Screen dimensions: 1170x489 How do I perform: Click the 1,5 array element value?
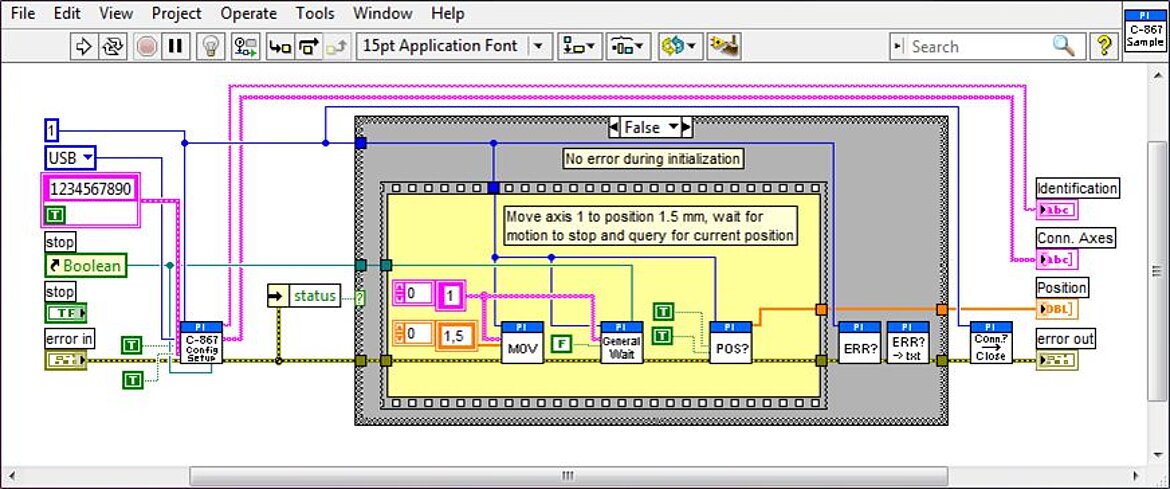[x=454, y=334]
